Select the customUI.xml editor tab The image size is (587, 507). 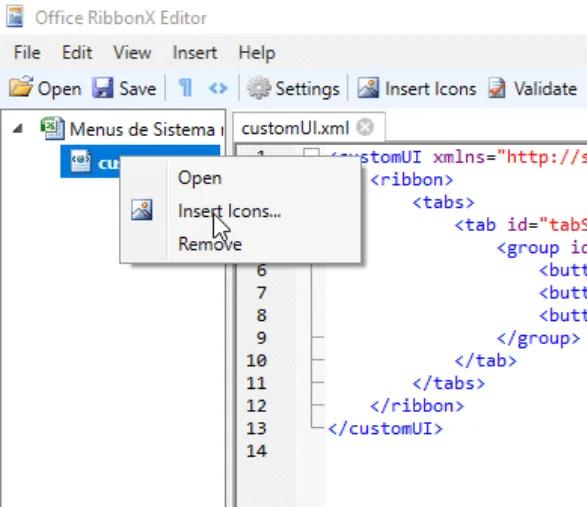[x=295, y=128]
